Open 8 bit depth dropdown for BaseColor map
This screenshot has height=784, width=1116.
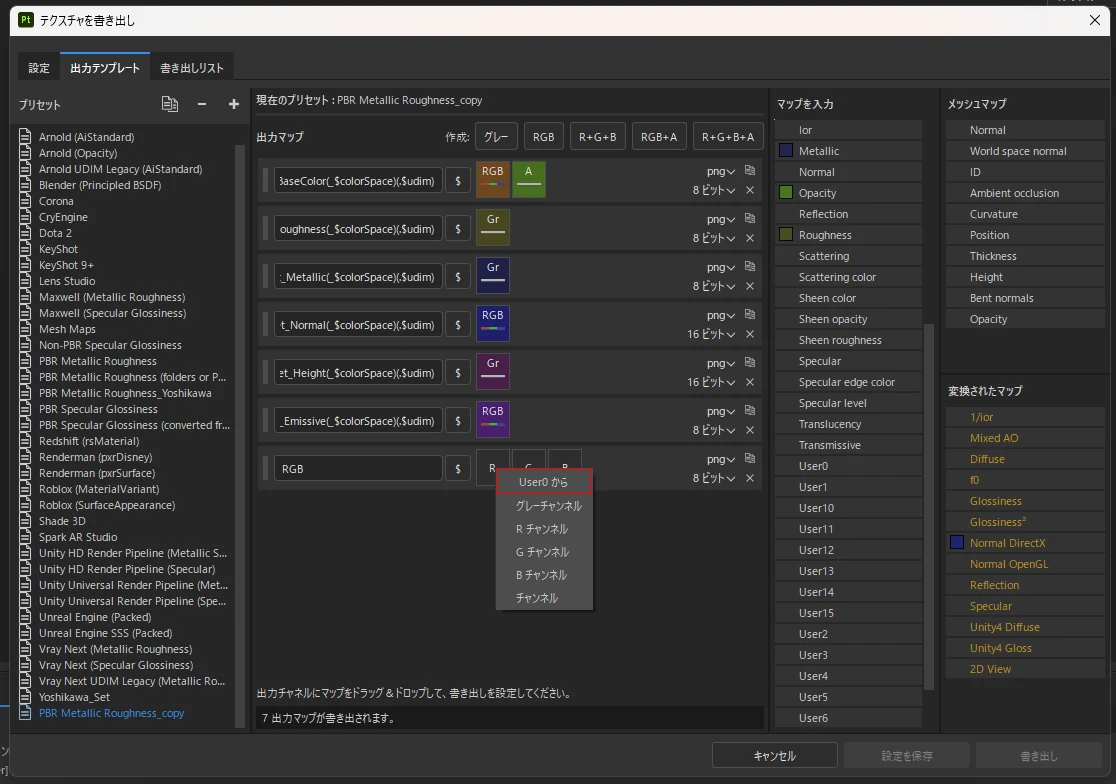(714, 191)
